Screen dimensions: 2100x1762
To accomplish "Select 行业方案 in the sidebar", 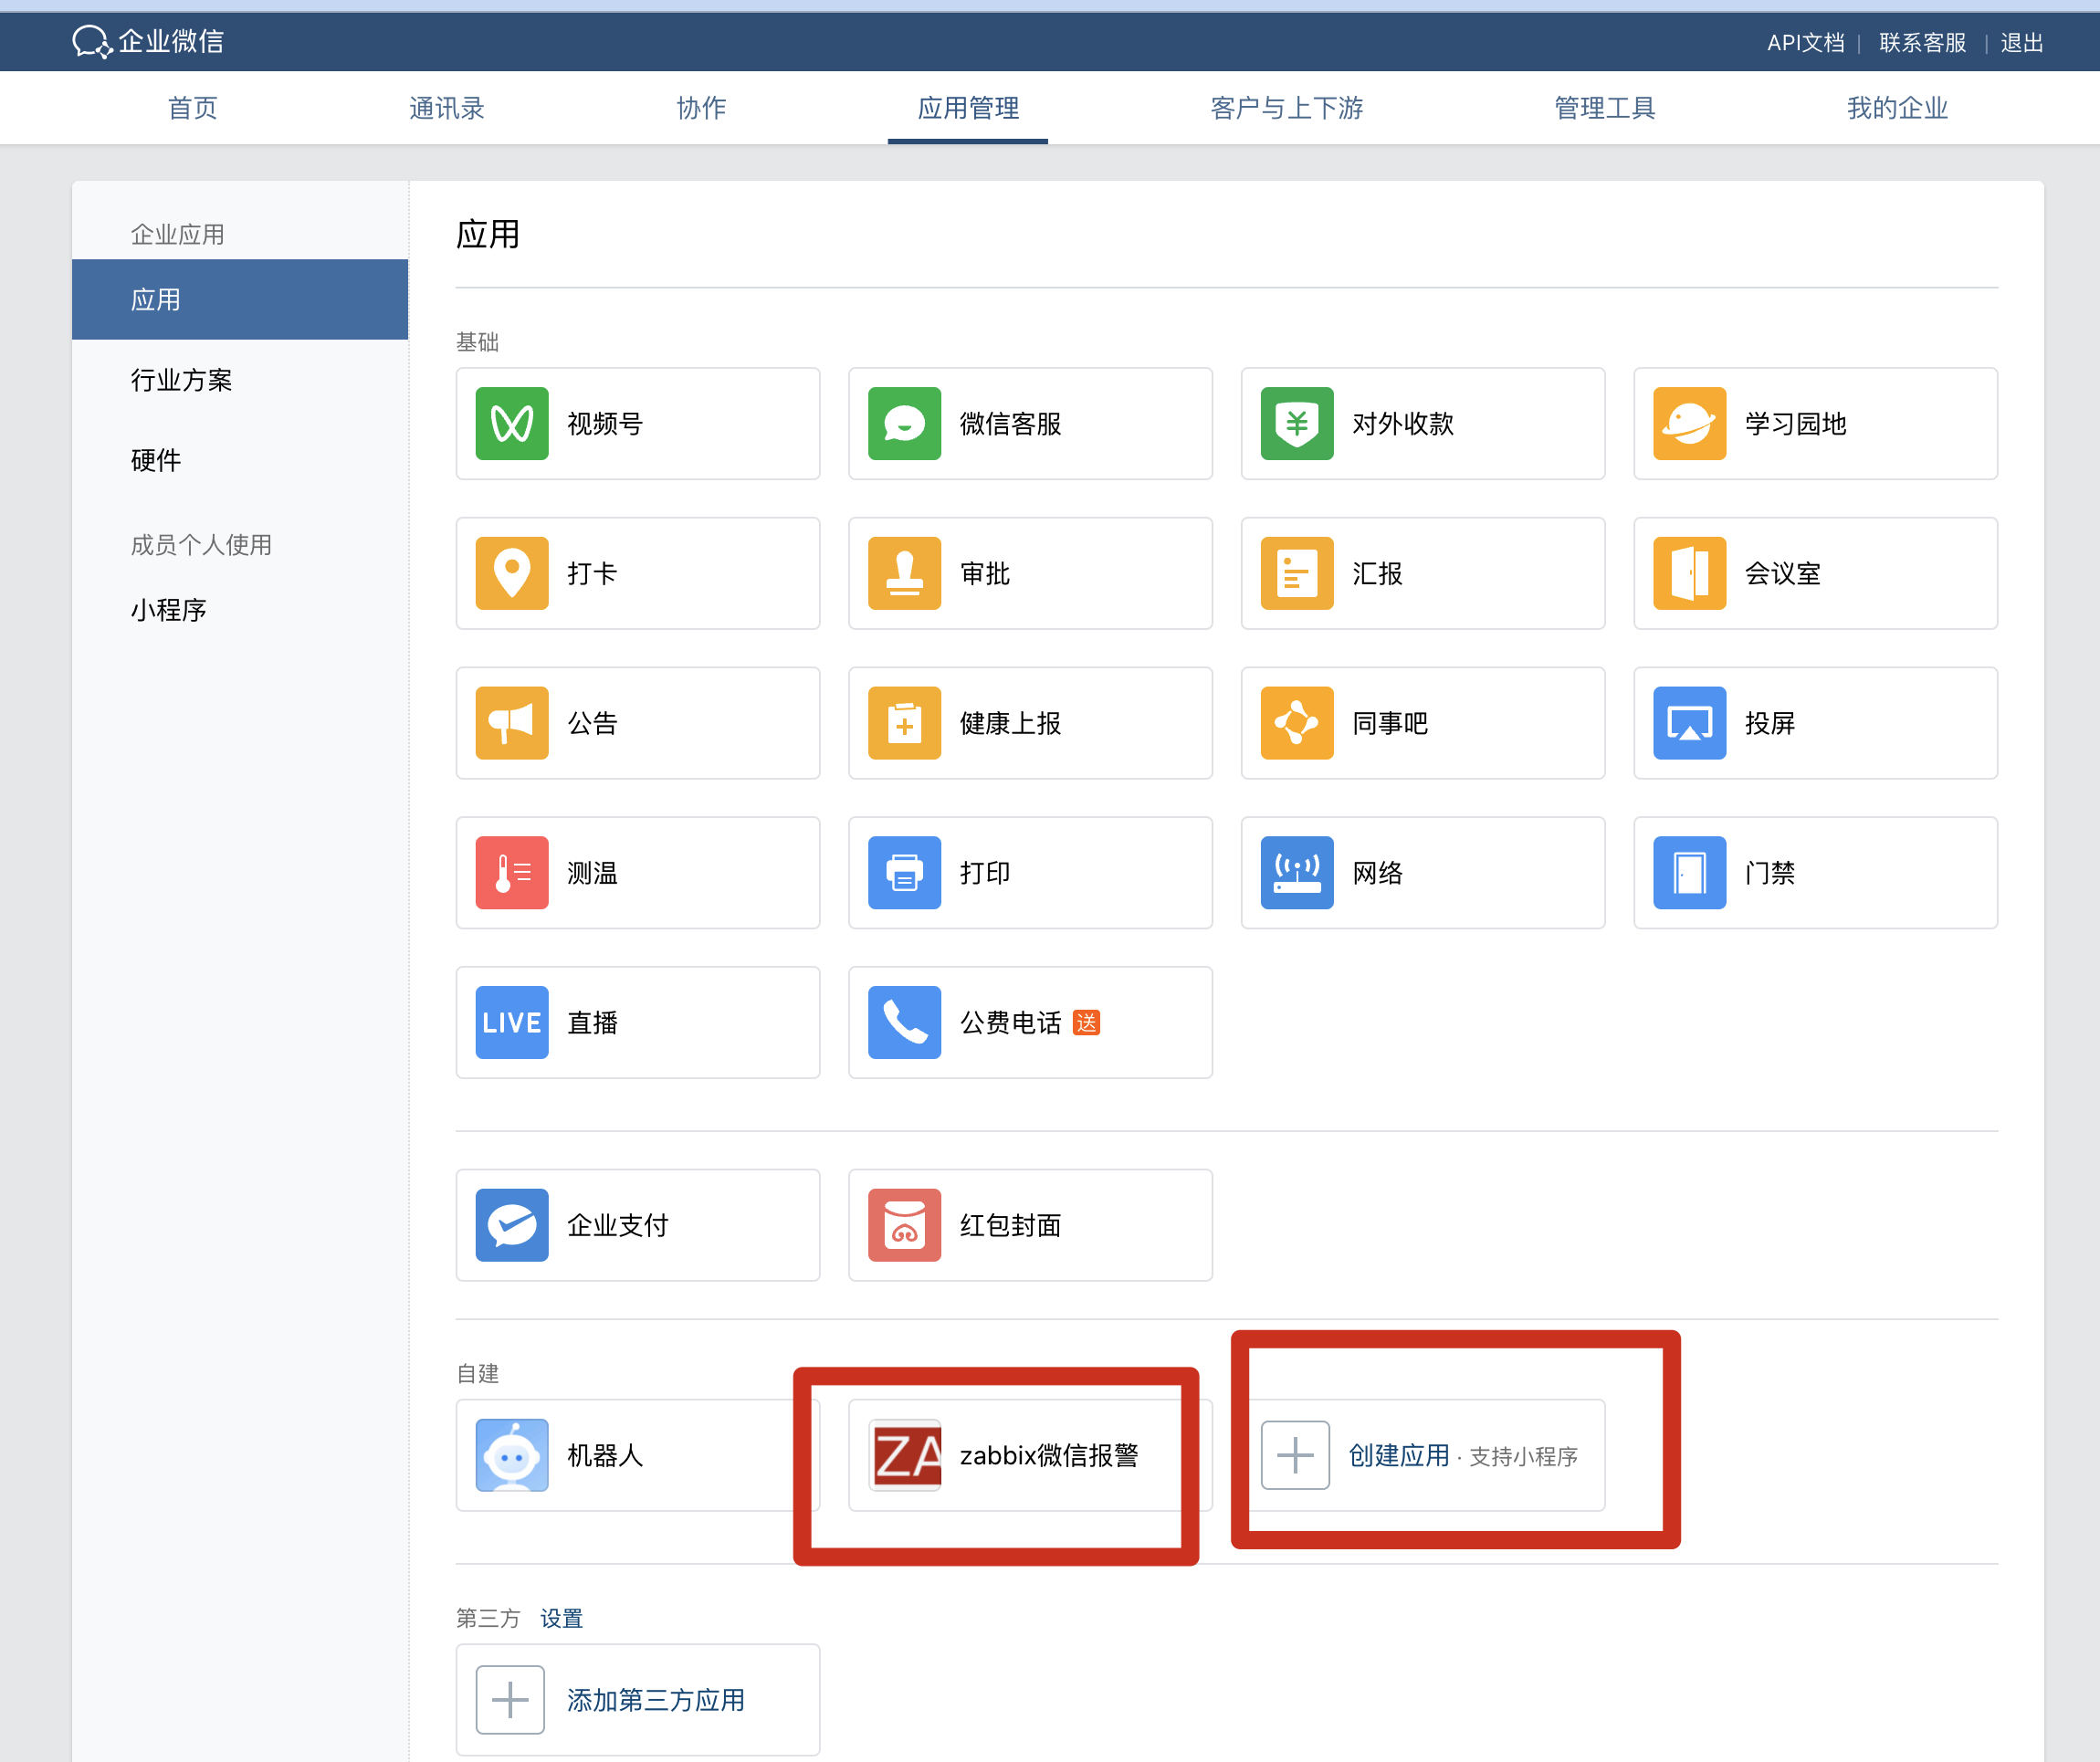I will pyautogui.click(x=181, y=380).
